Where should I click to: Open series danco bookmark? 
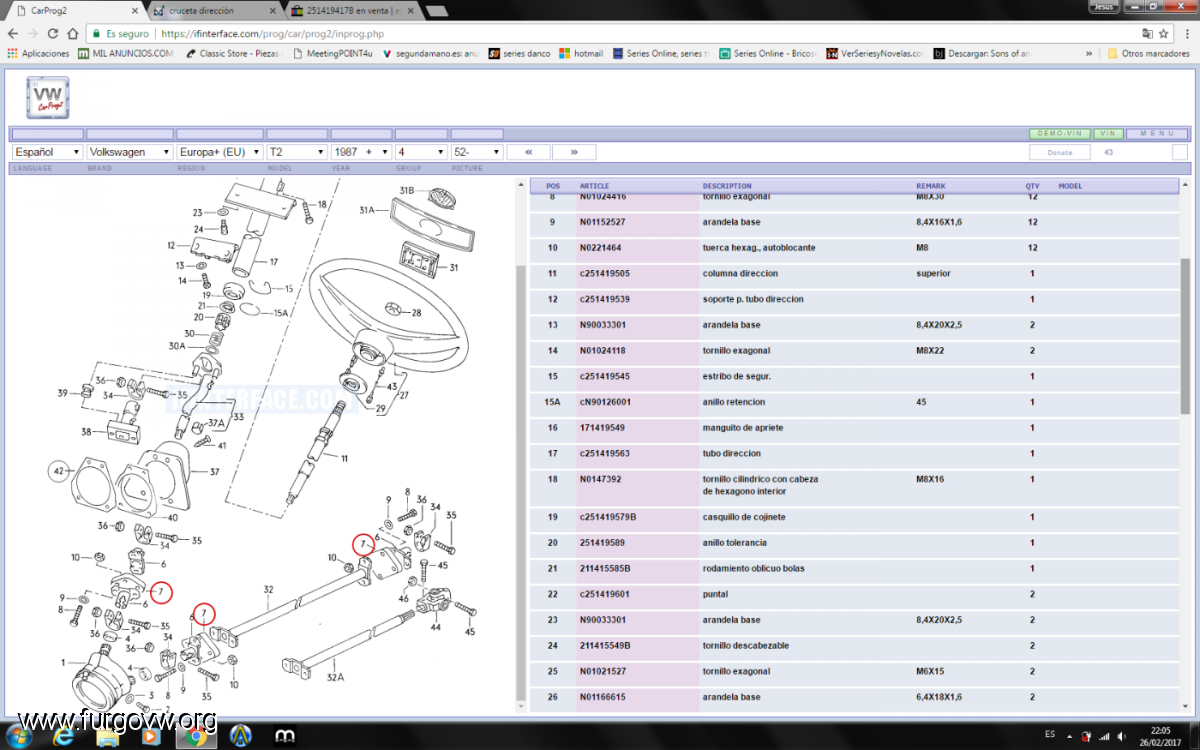tap(519, 53)
